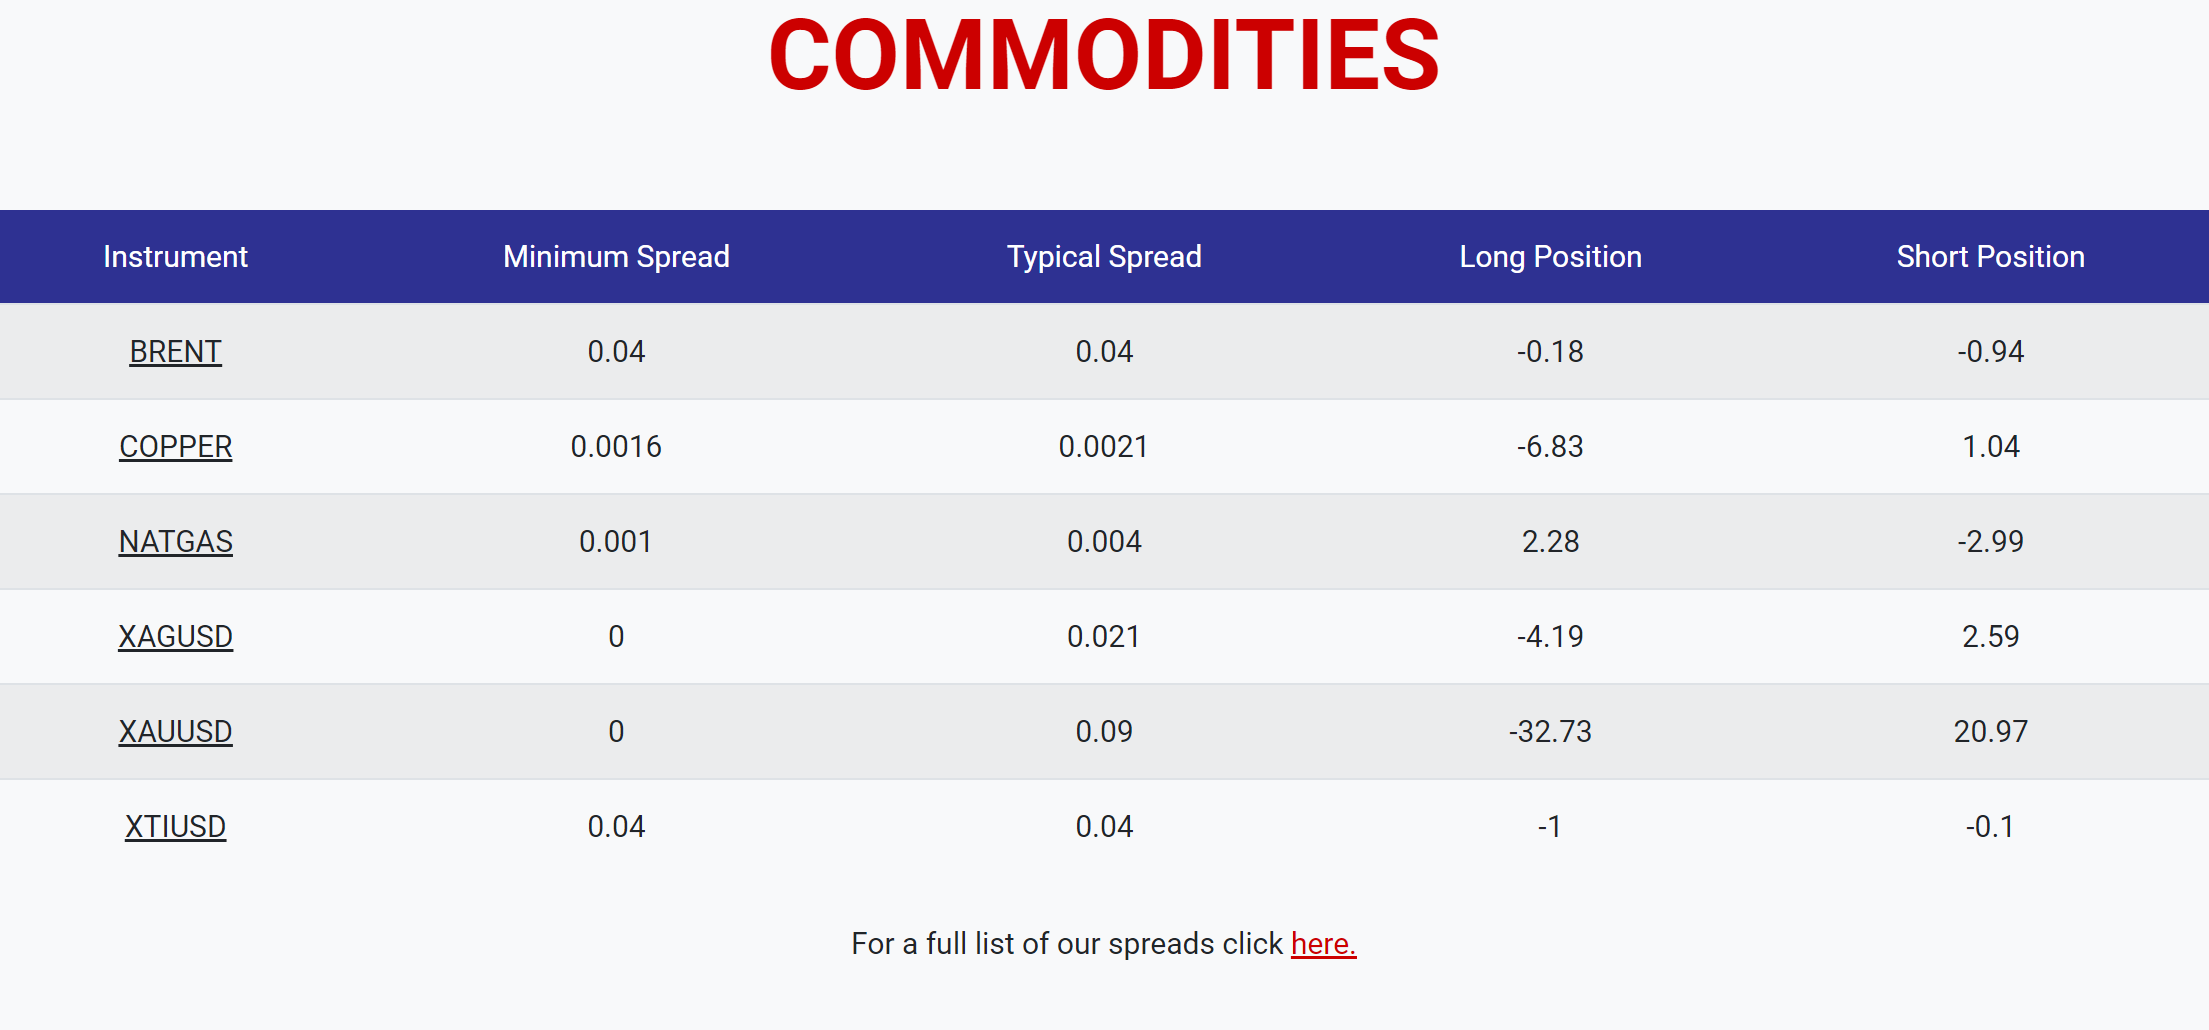Open the NATGAS instrument link
Viewport: 2209px width, 1030px height.
point(175,542)
